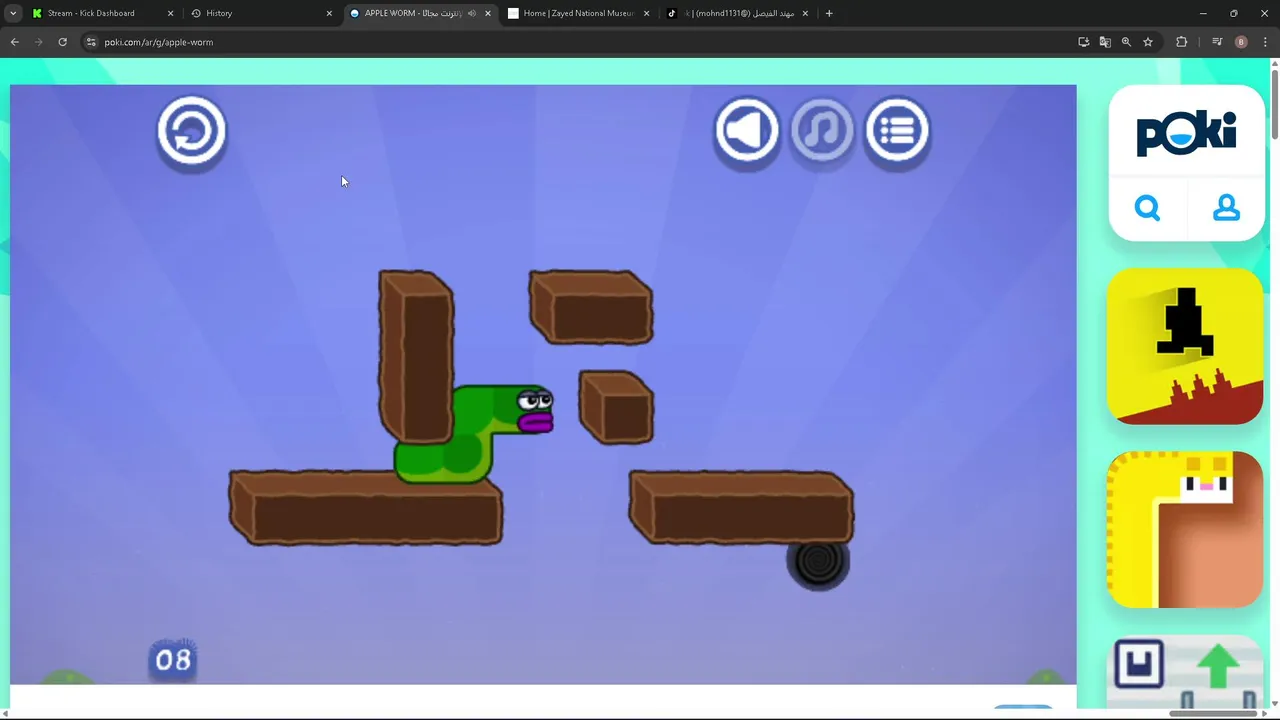
Task: Open the media controls icon in toolbar
Action: tap(1217, 42)
